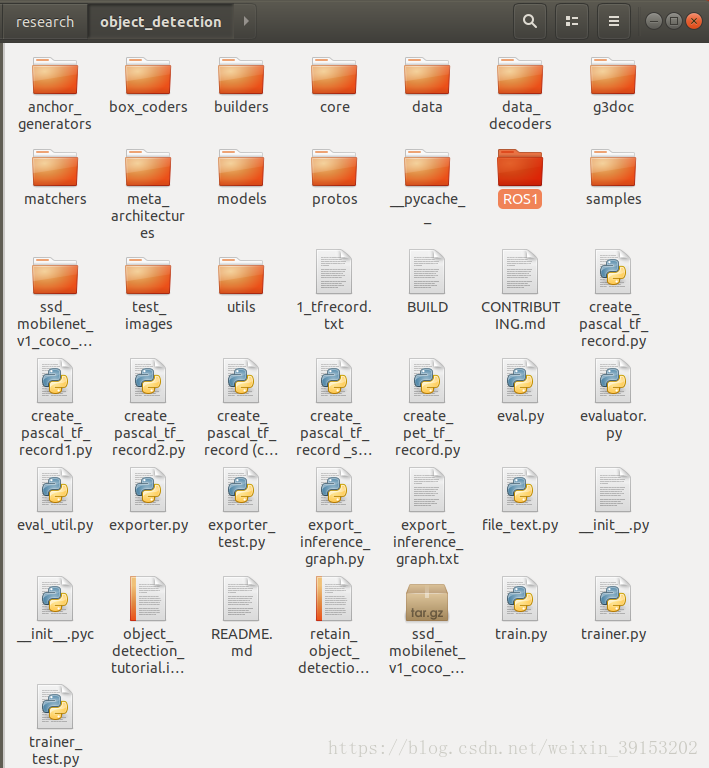The height and width of the screenshot is (768, 709).
Task: Select create_pascal_tf_record.py file icon
Action: coord(613,272)
